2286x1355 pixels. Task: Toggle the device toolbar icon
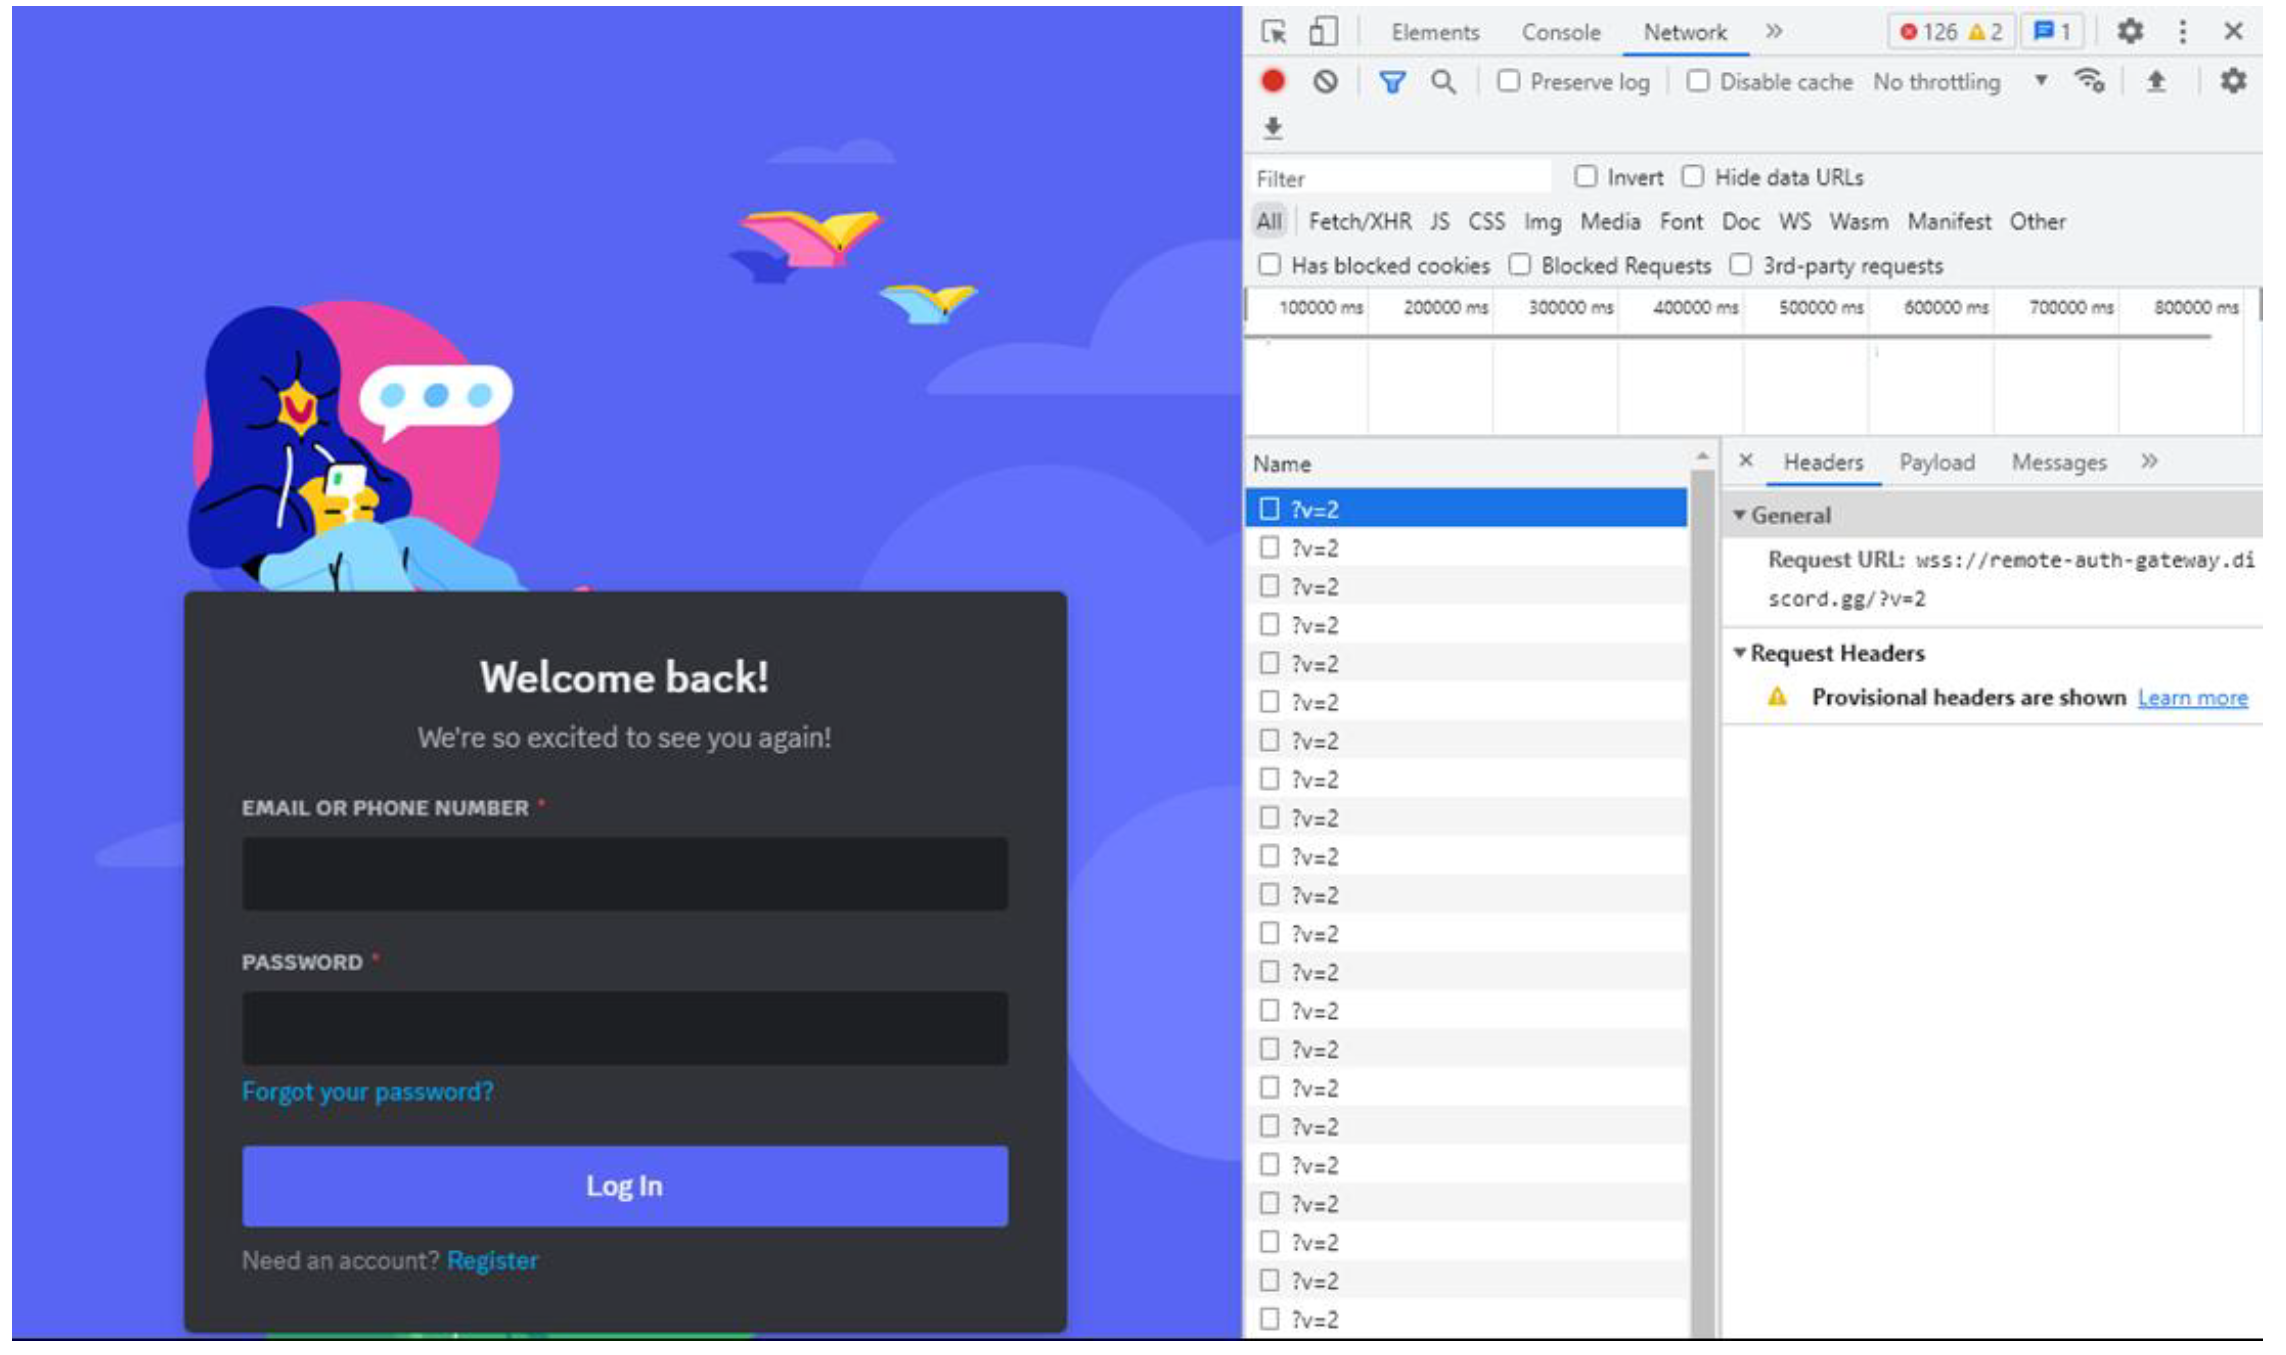click(1322, 32)
